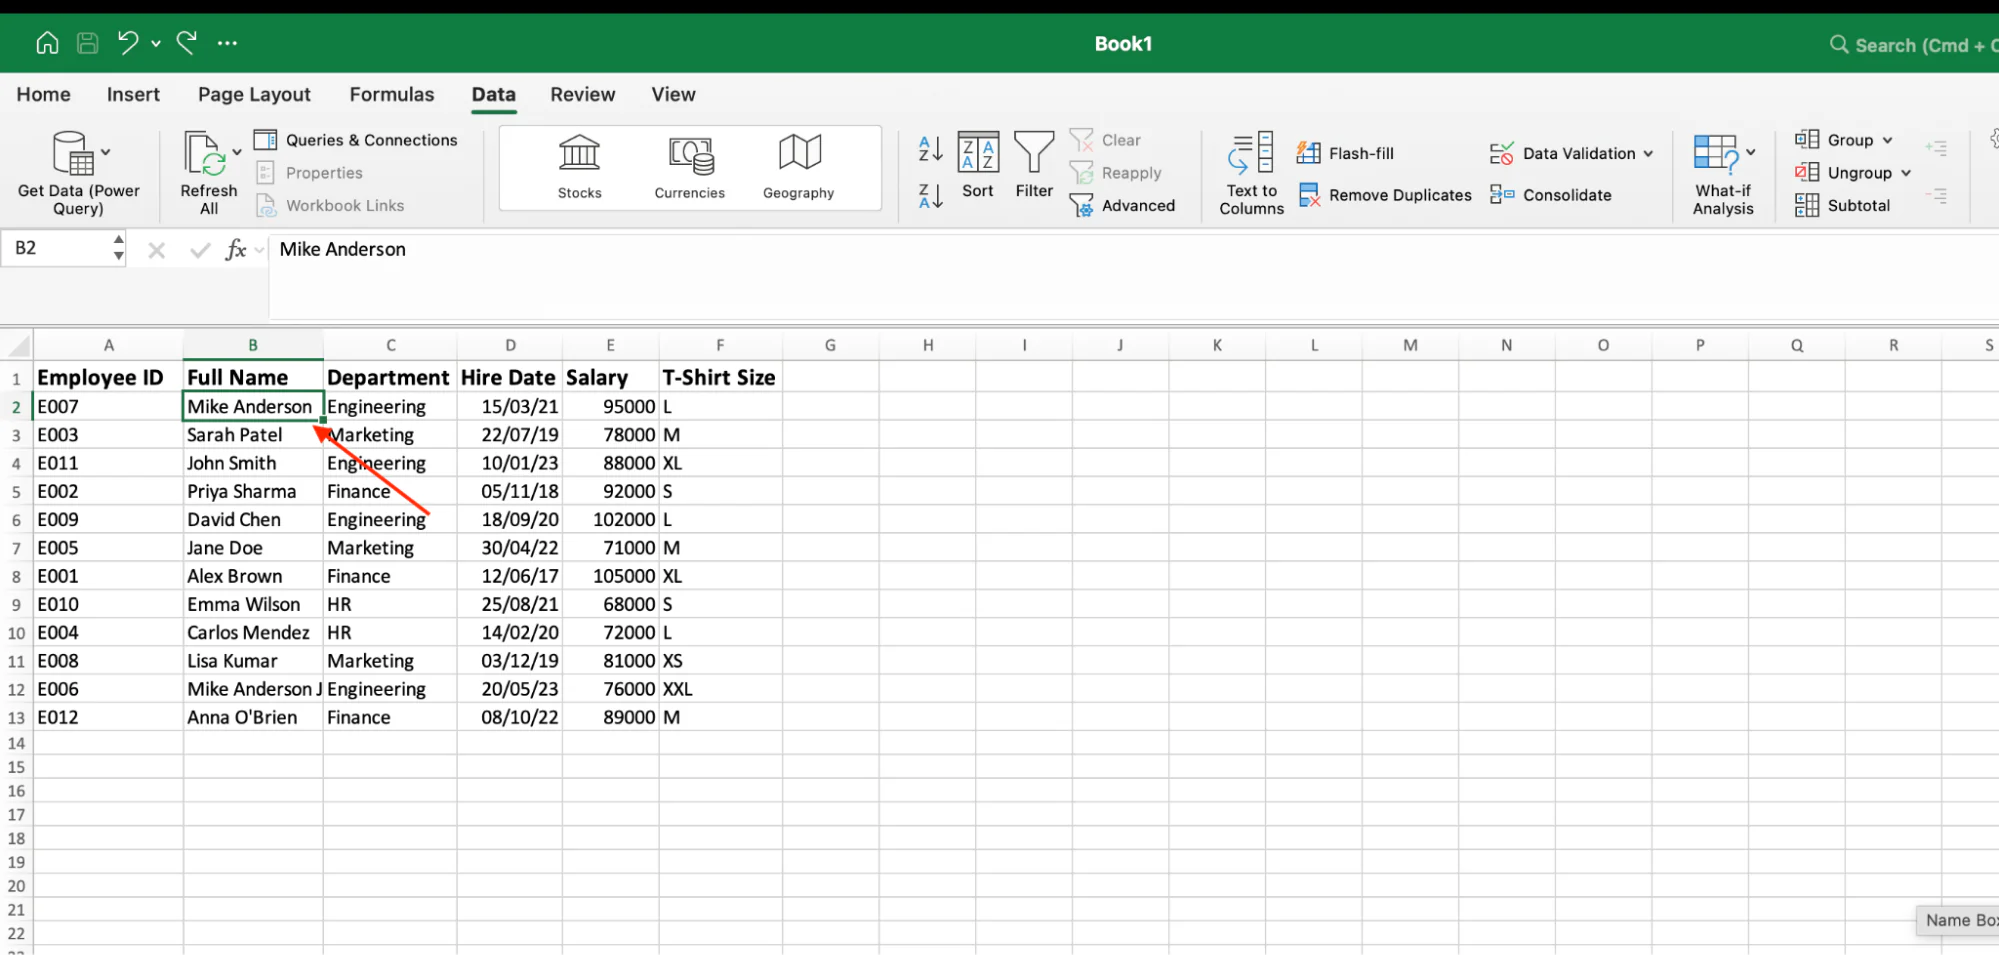Viewport: 1999px width, 955px height.
Task: Expand the What-if Analysis dropdown arrow
Action: pyautogui.click(x=1751, y=153)
